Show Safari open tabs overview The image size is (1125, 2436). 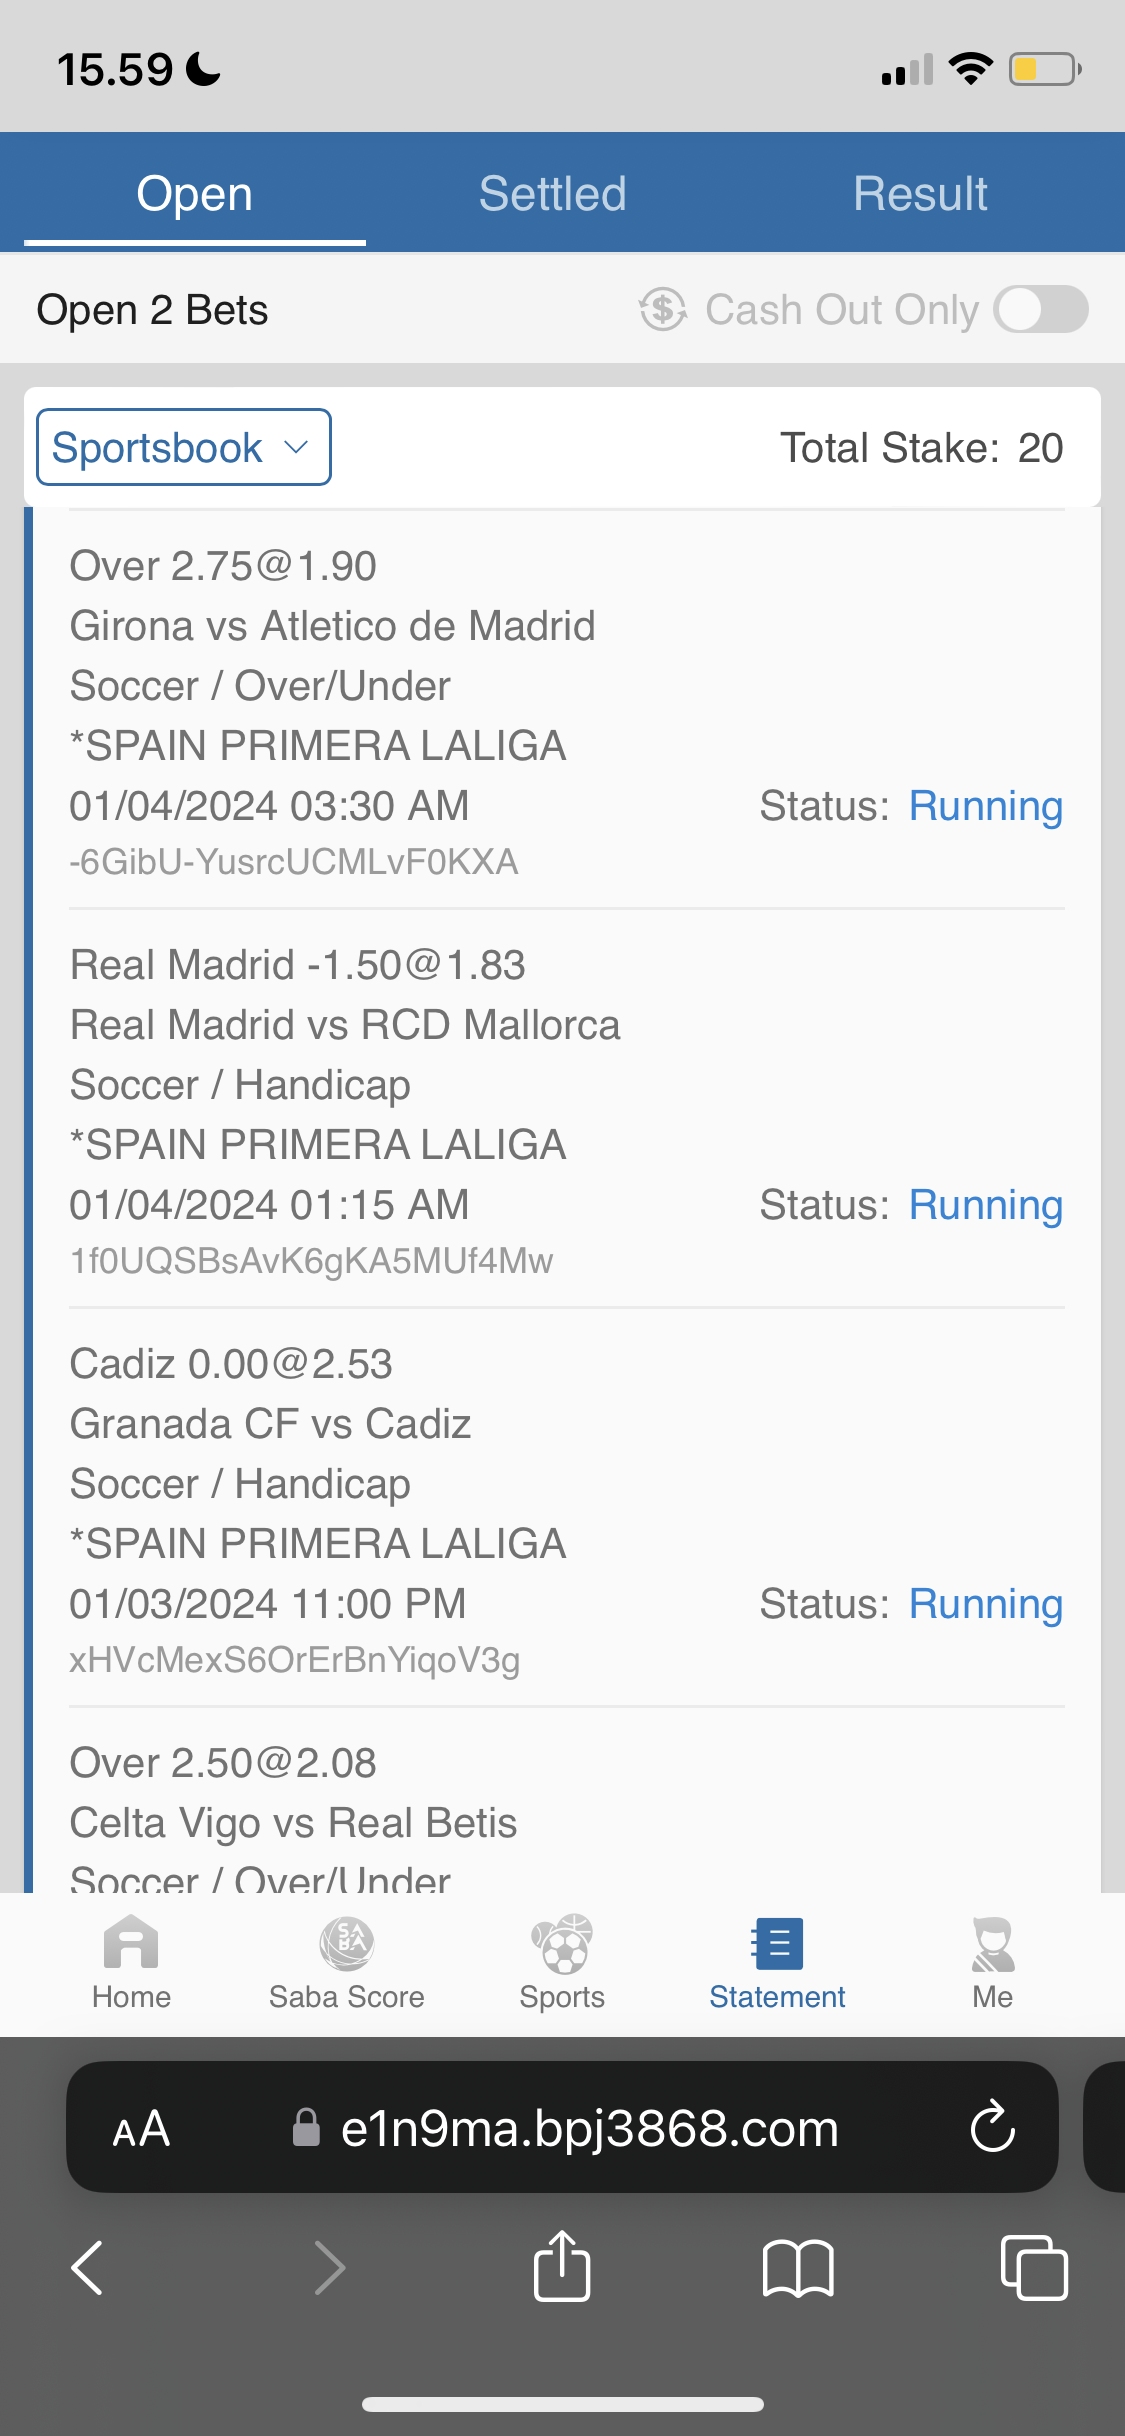click(1033, 2267)
